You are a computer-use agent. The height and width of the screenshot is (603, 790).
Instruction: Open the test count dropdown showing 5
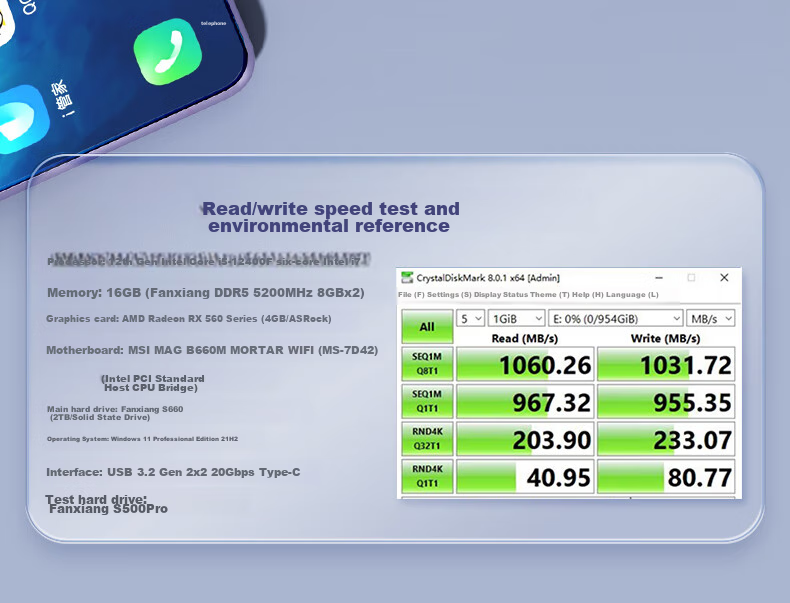(470, 318)
